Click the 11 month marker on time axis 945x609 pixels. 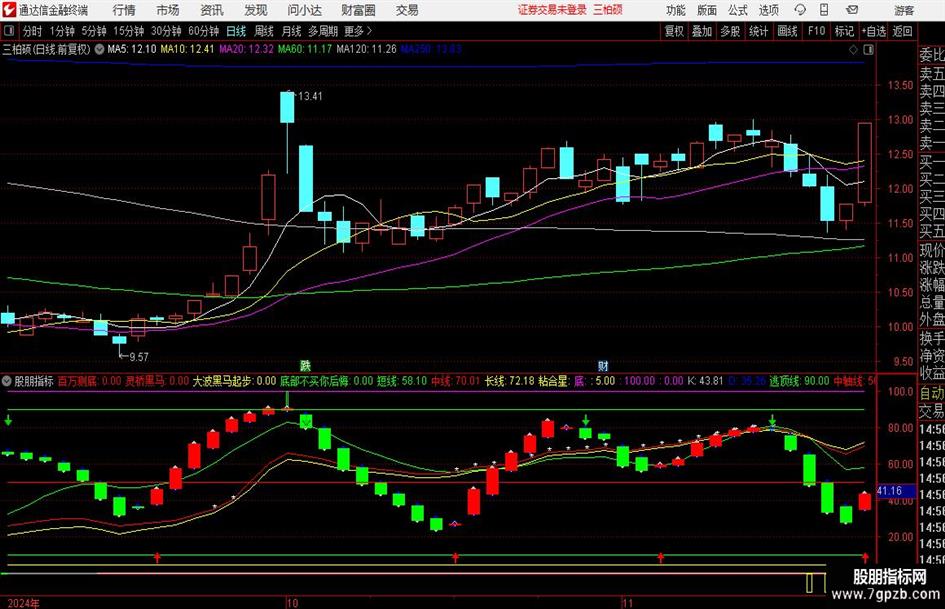click(627, 603)
